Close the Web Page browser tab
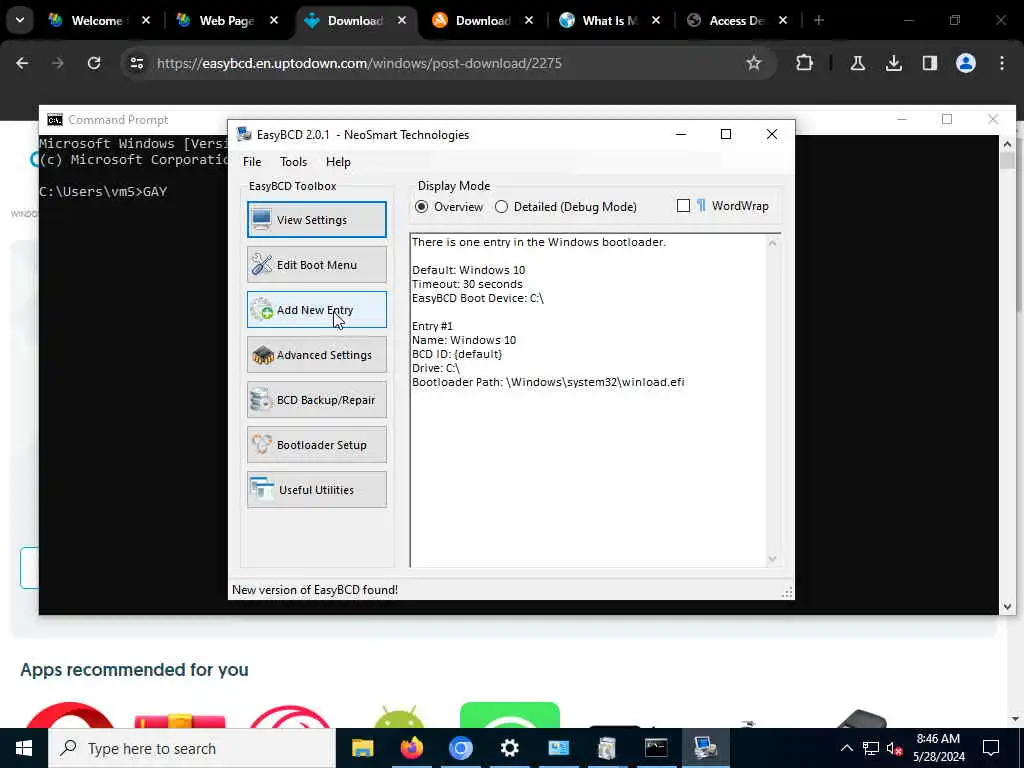1024x768 pixels. [x=274, y=20]
